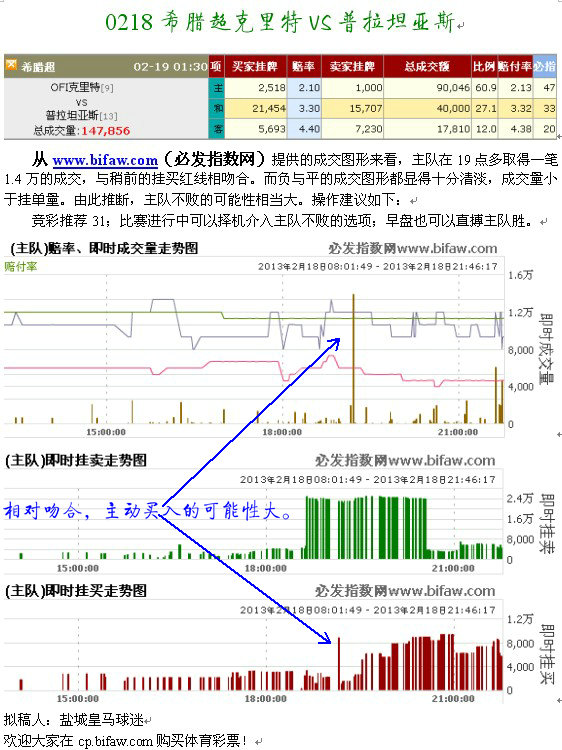
Task: Select the 赔率 column header
Action: point(304,66)
